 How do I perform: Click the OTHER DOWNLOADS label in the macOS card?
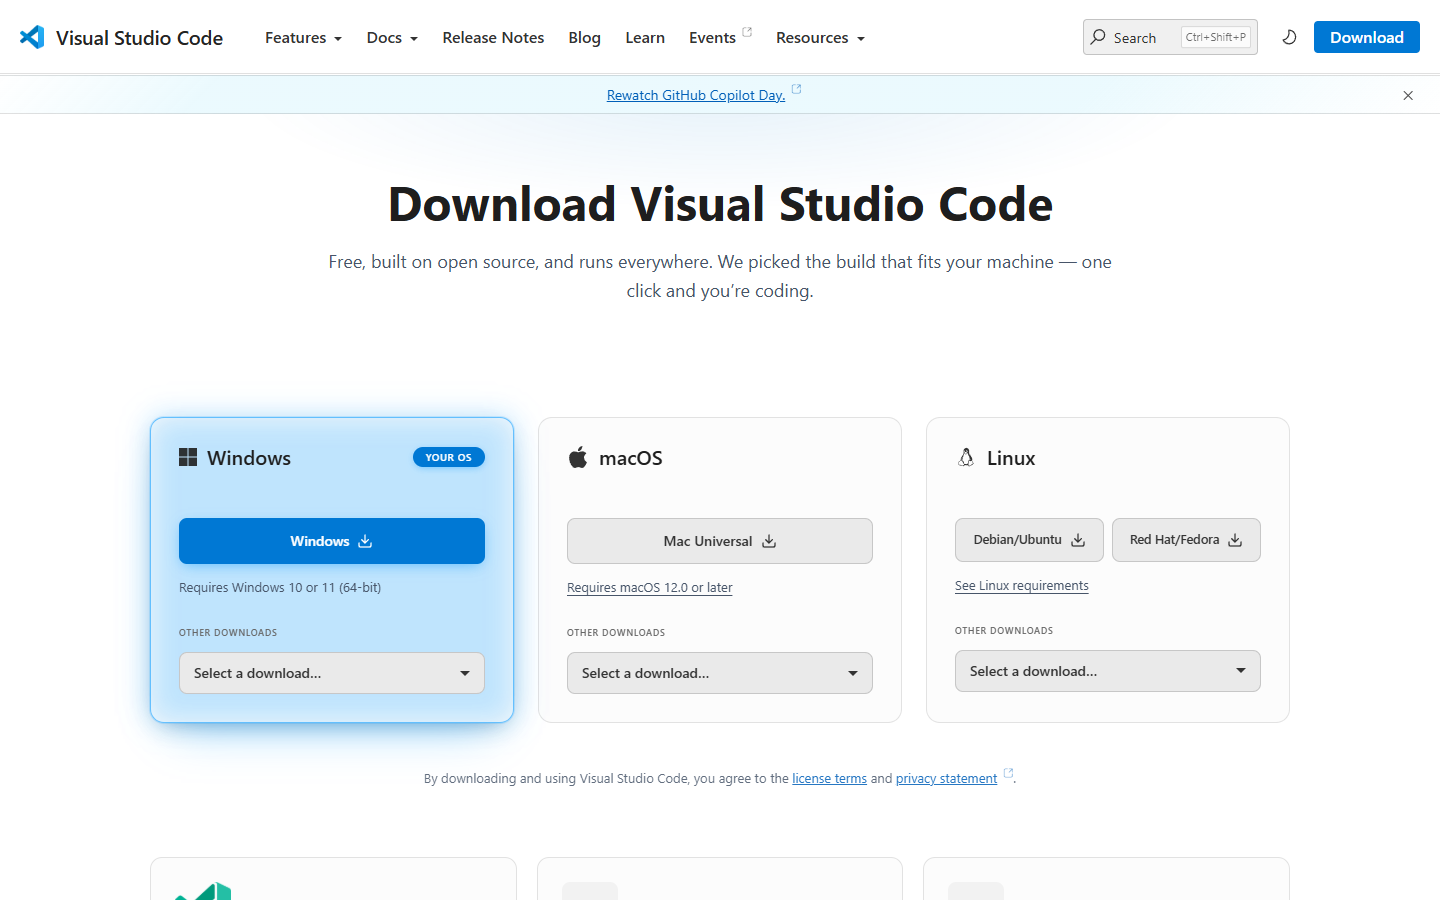click(x=616, y=633)
